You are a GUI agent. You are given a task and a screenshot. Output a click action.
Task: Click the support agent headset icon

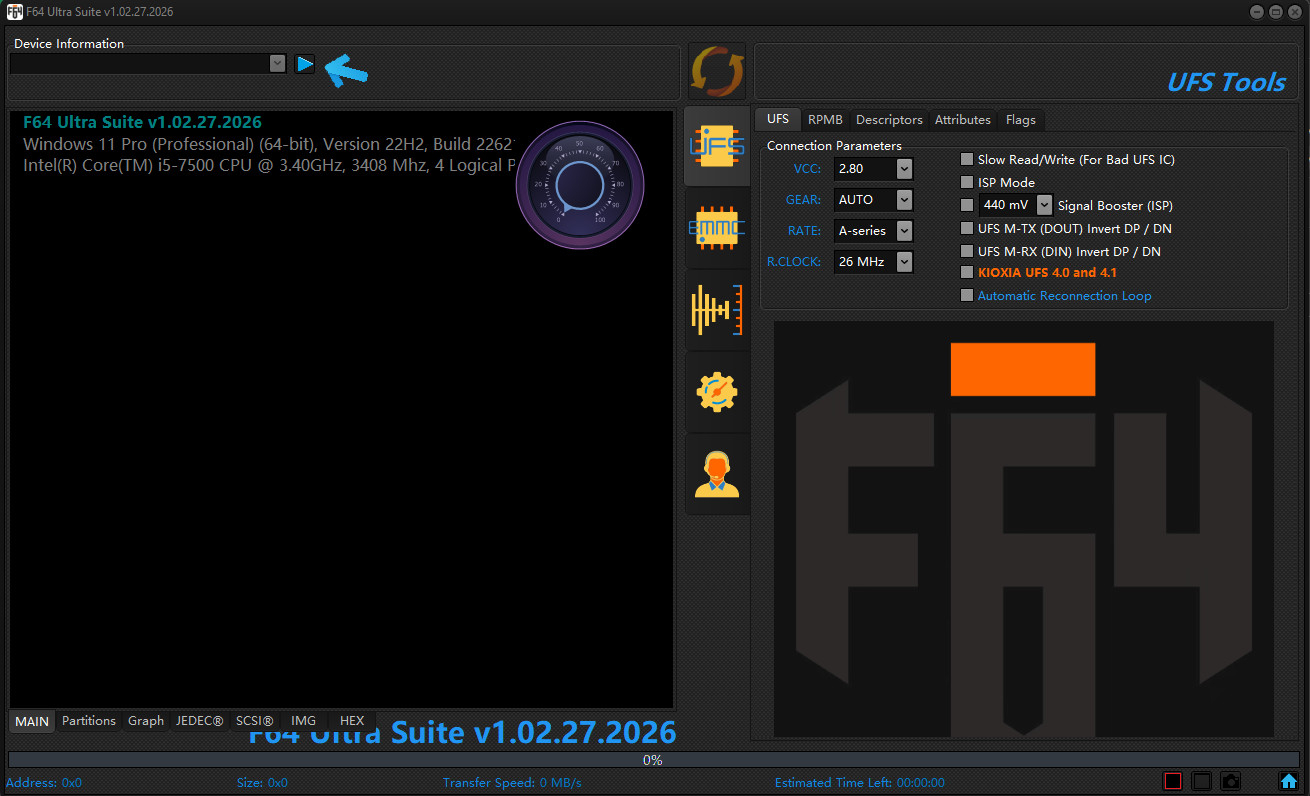(717, 474)
